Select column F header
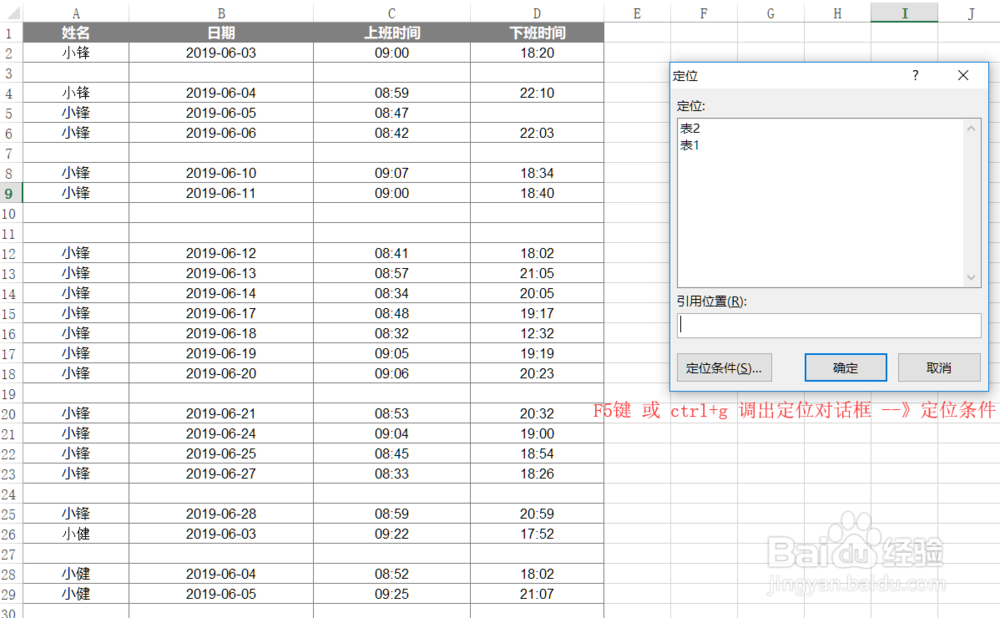The width and height of the screenshot is (1000, 618). 703,13
